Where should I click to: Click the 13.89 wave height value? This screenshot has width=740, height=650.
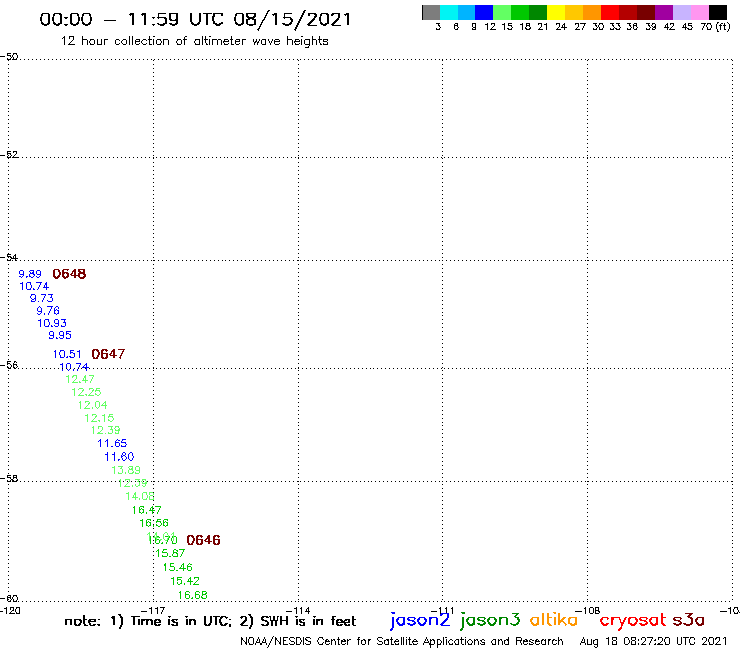point(126,470)
